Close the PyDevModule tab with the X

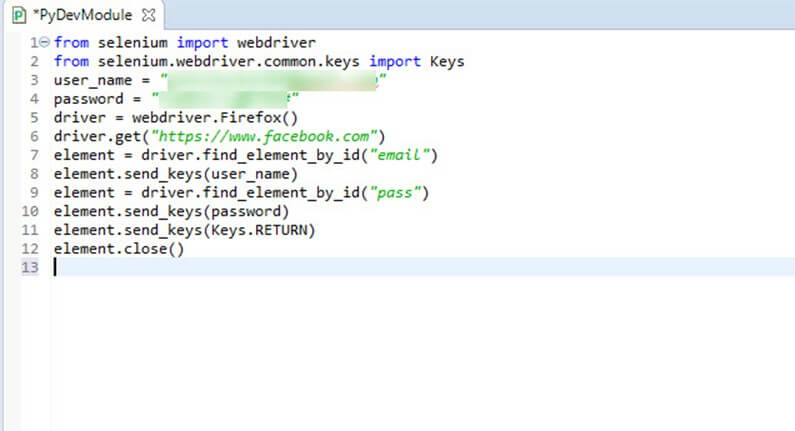149,16
